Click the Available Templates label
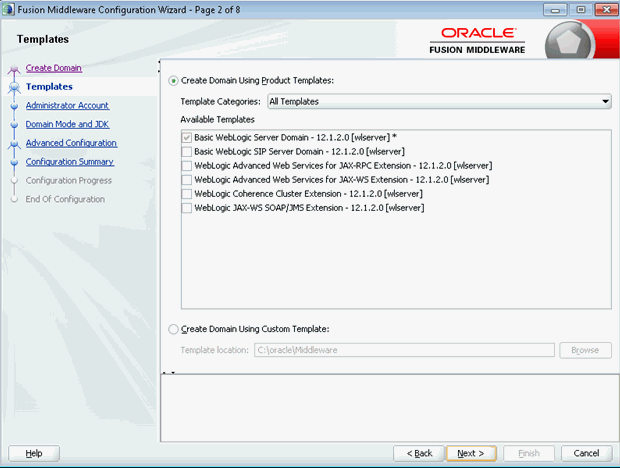 (217, 119)
